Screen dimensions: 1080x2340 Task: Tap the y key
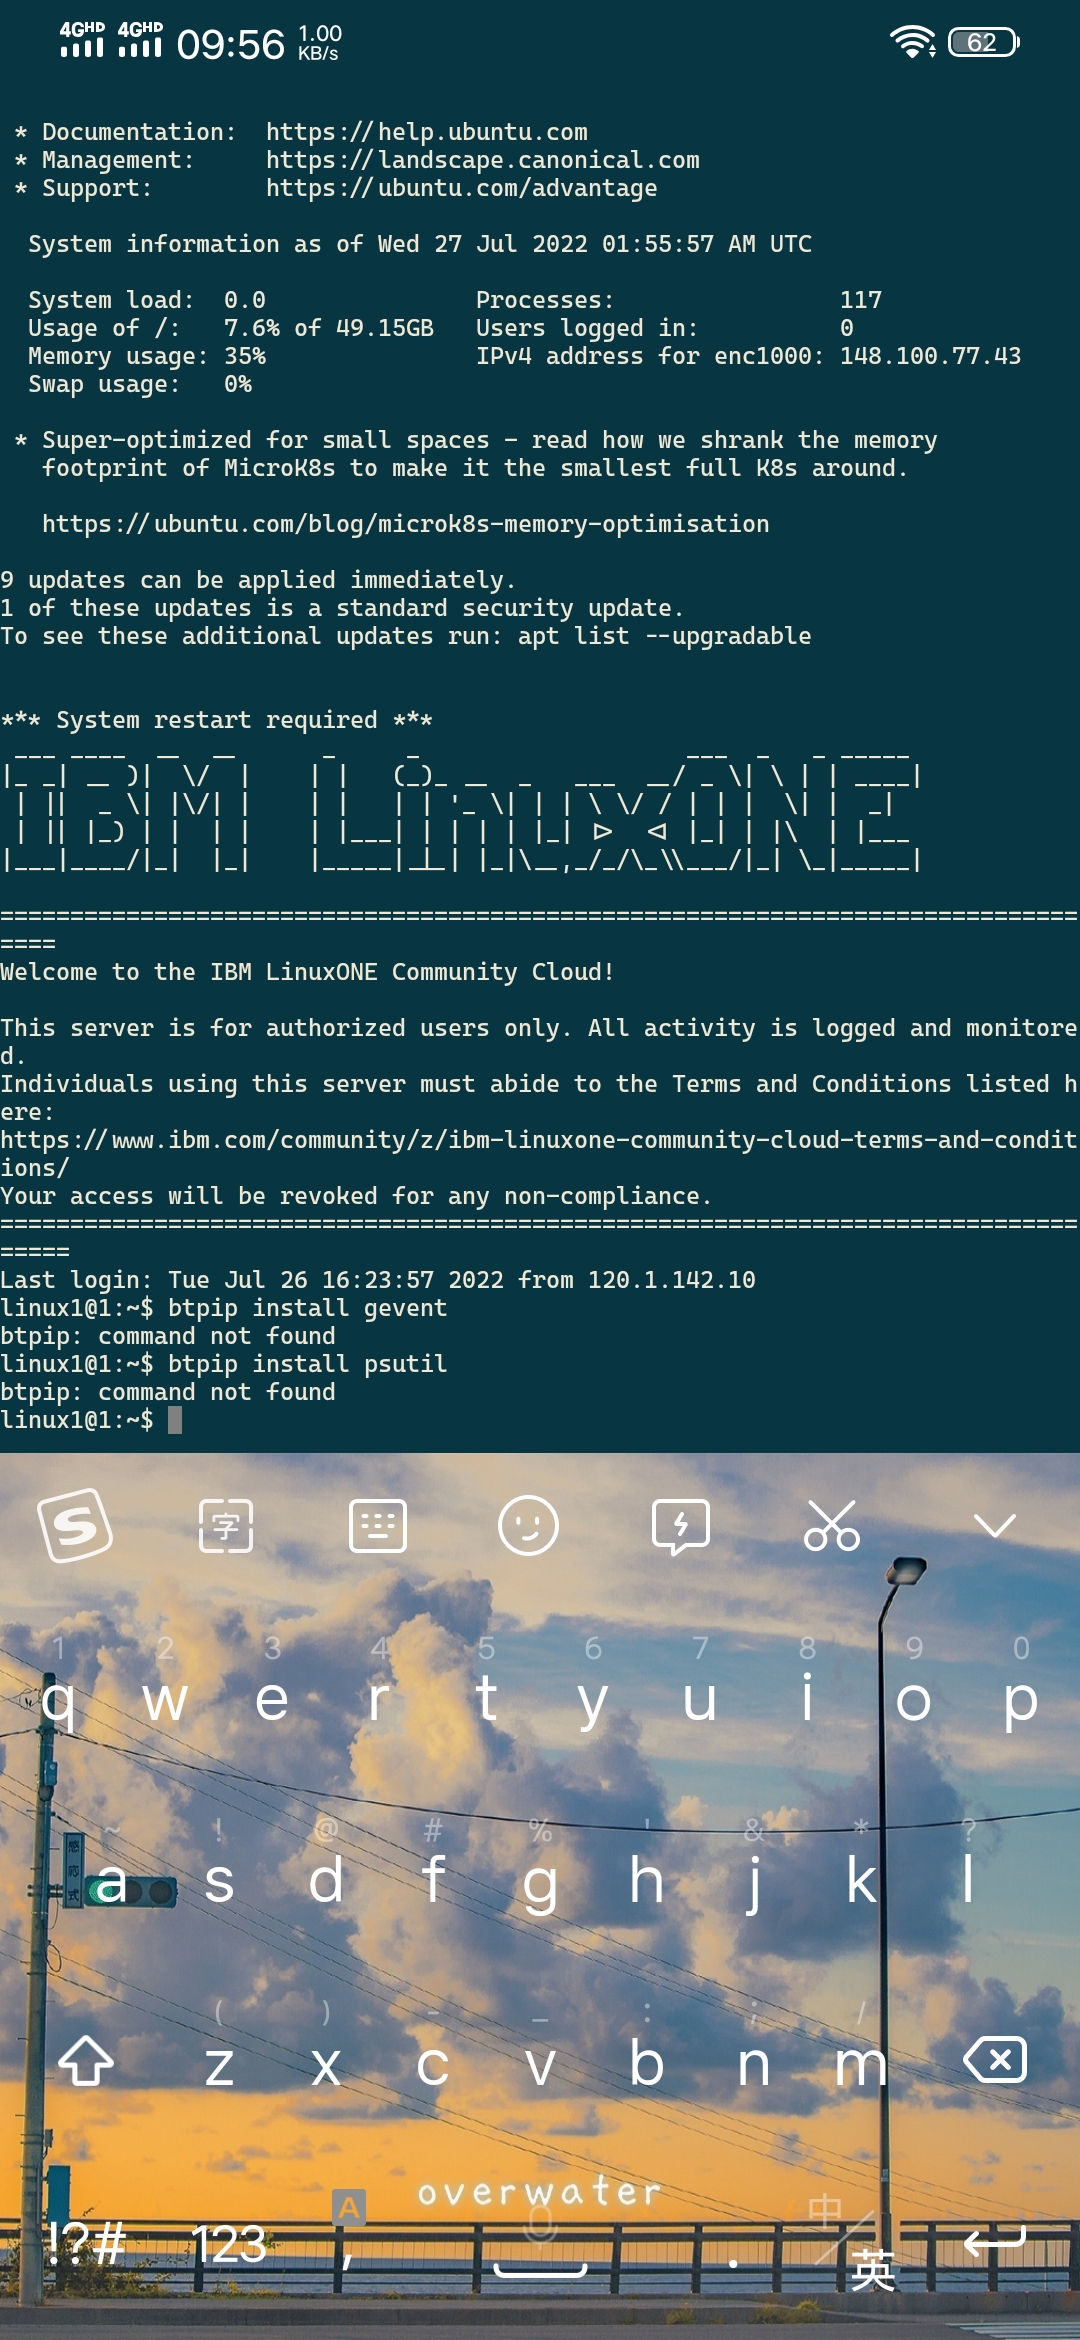point(593,1705)
